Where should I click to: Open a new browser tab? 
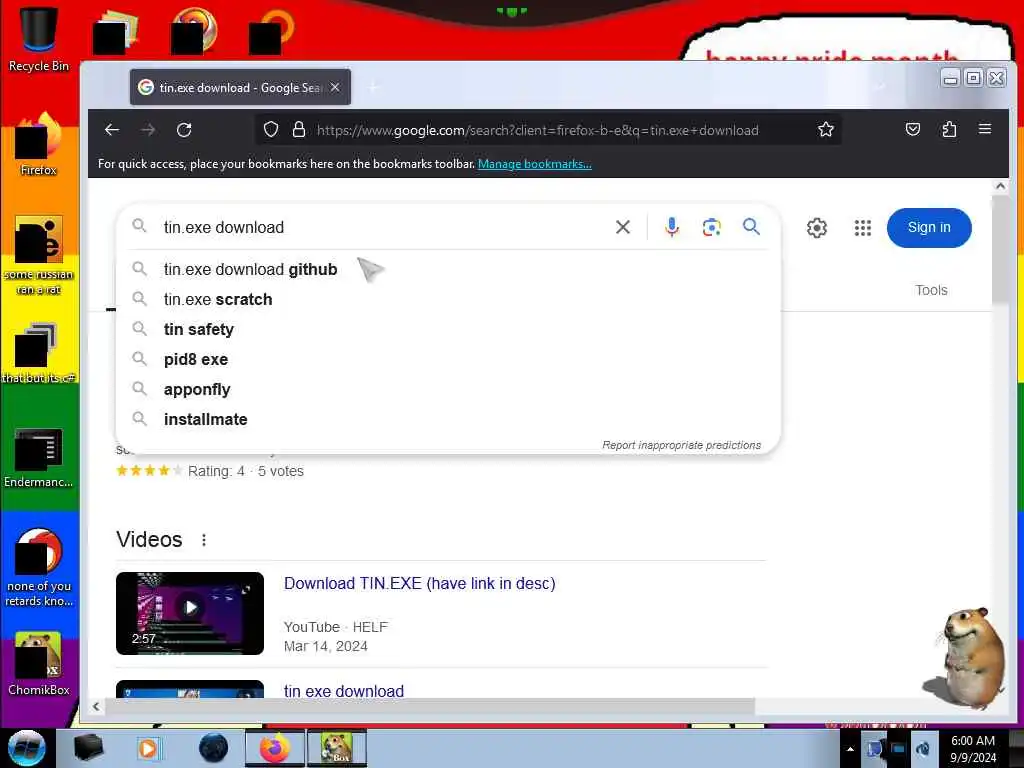374,87
